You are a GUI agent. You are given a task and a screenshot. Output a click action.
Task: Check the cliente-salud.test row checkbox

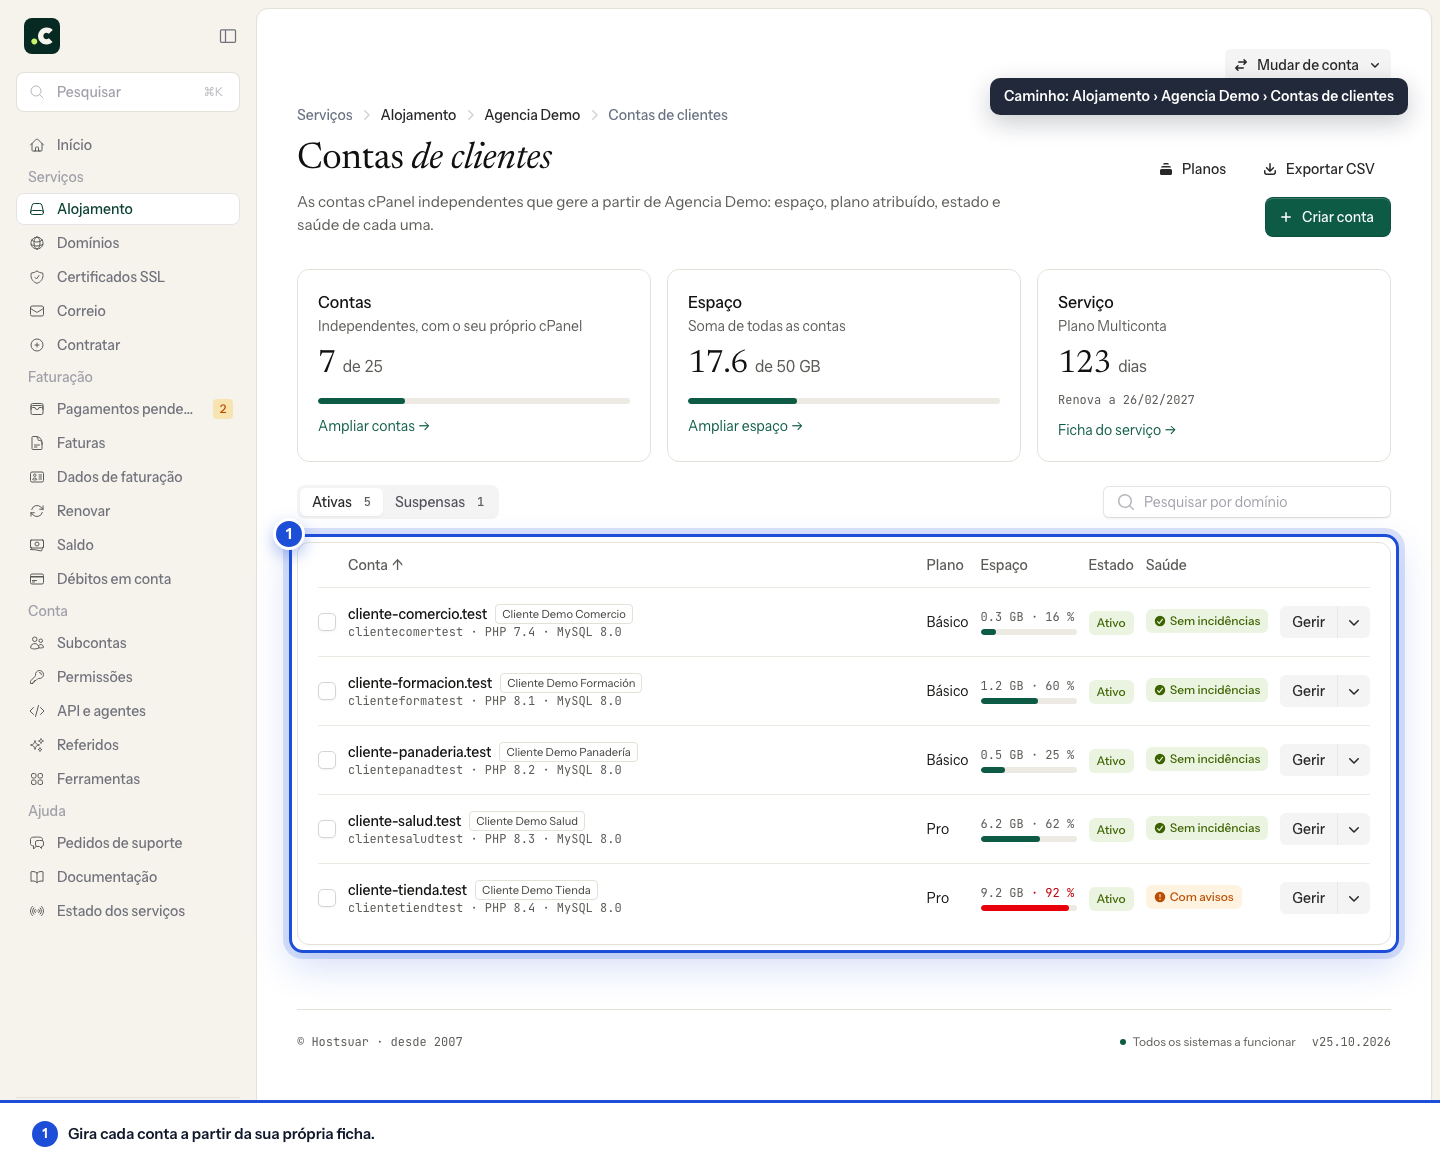[x=327, y=829]
